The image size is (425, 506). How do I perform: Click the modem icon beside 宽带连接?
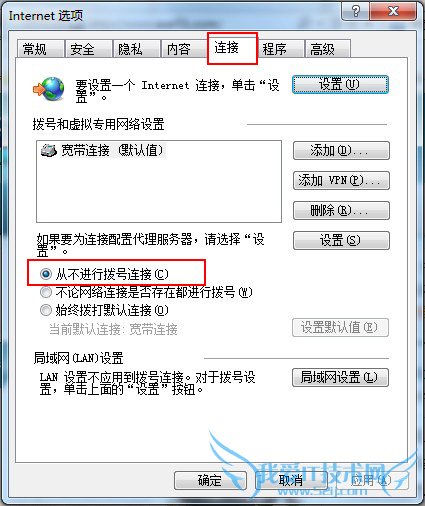49,151
